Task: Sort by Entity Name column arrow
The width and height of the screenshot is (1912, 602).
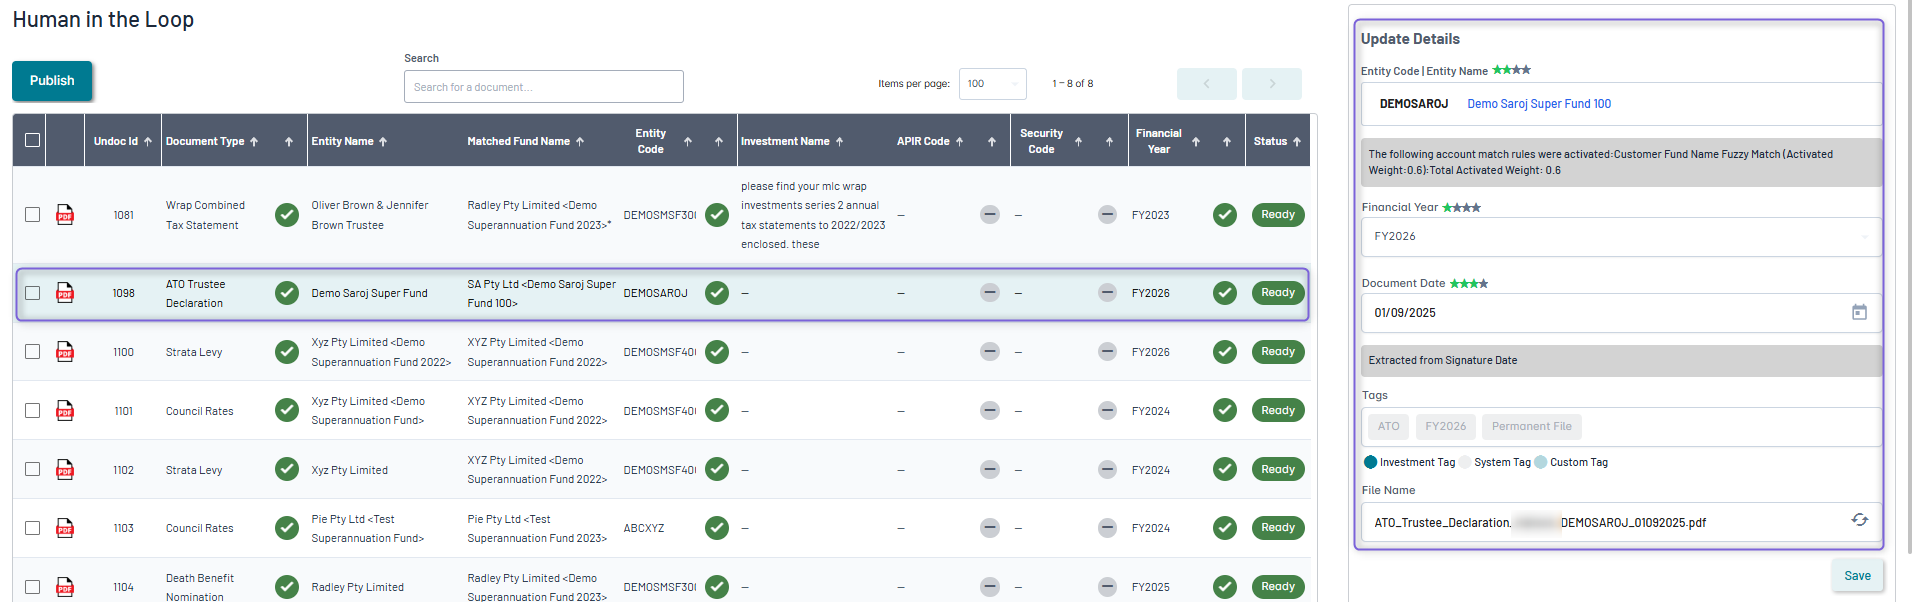Action: [383, 142]
